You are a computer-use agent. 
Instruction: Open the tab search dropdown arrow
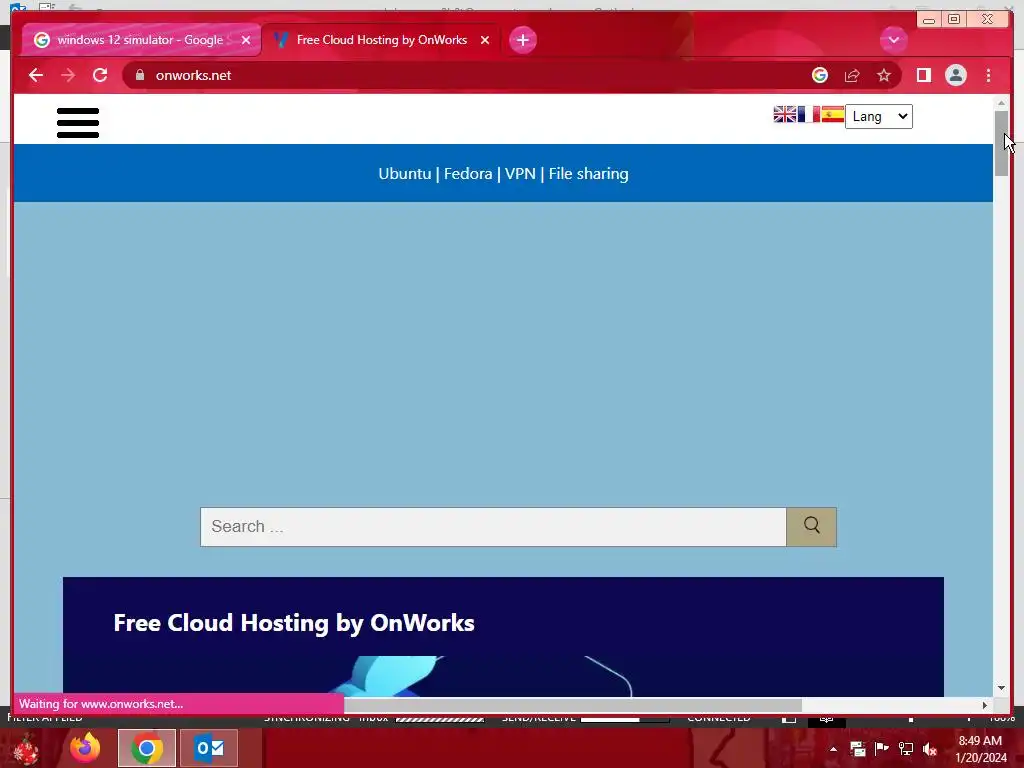(x=893, y=40)
